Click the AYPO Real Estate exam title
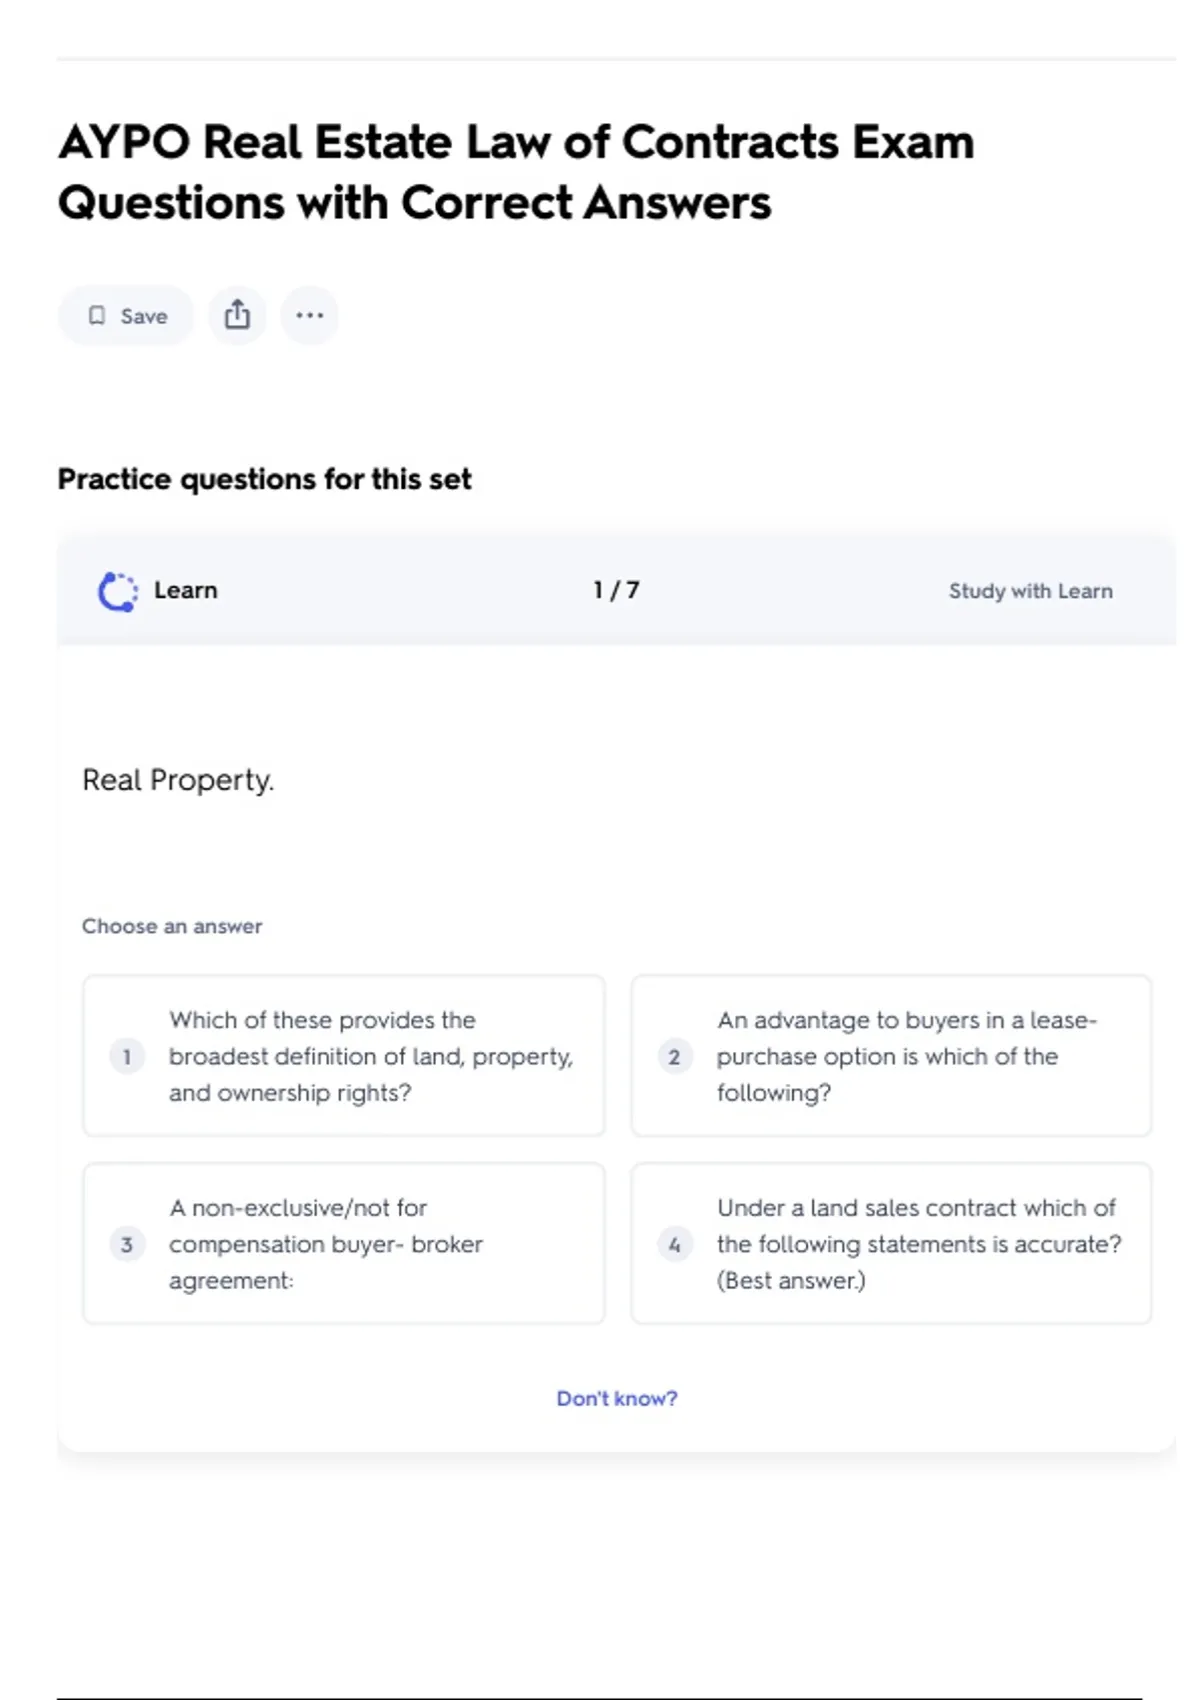1200x1700 pixels. point(515,172)
